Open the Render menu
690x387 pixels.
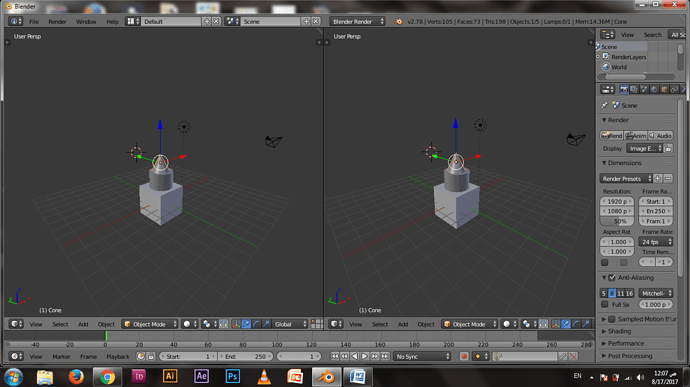(x=57, y=21)
